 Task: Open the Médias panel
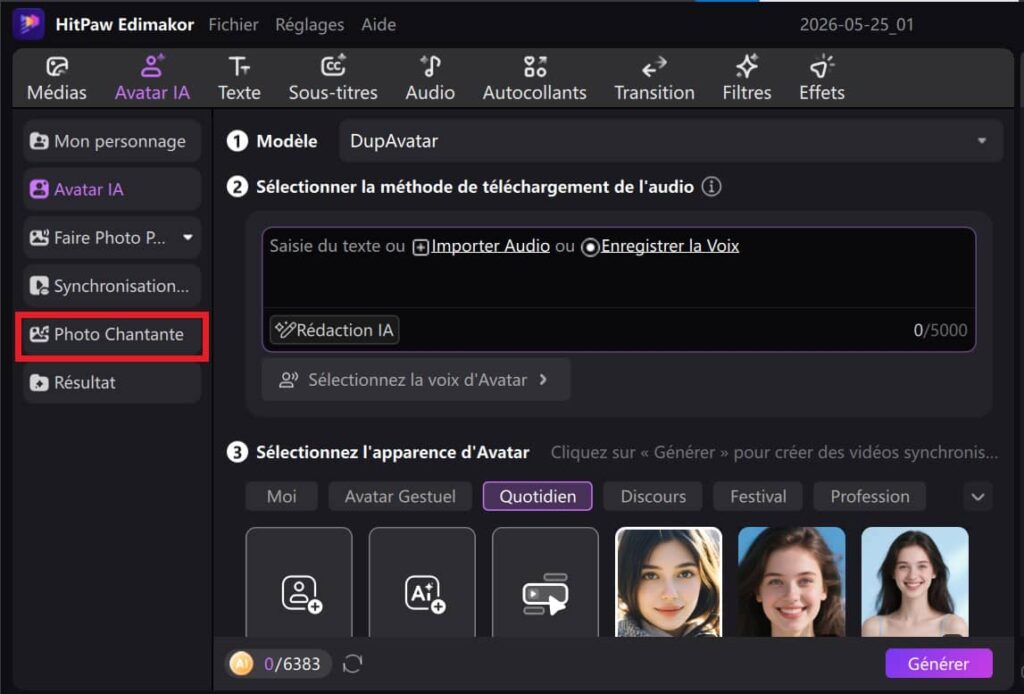[x=57, y=78]
